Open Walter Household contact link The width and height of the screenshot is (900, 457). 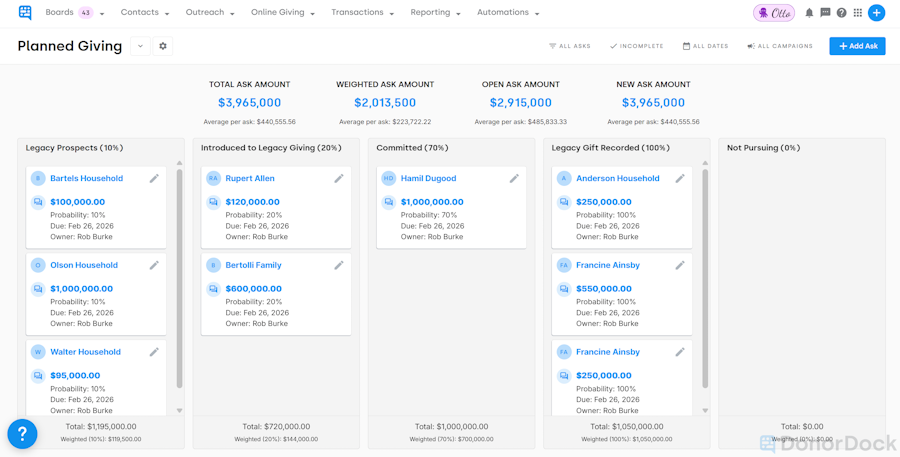coord(86,352)
